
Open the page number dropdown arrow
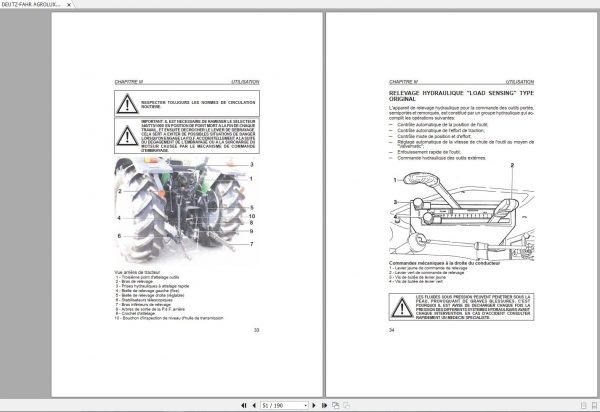(305, 405)
